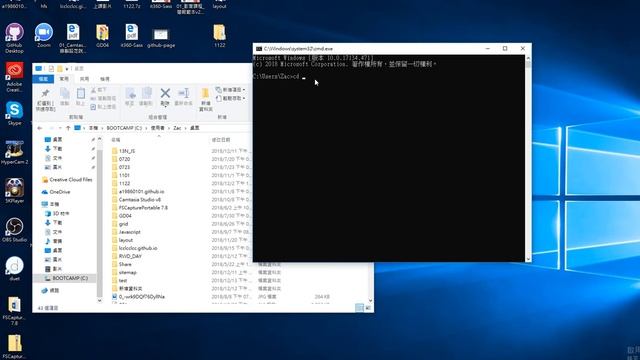
Task: Open the duet desktop shortcut
Action: tap(14, 269)
